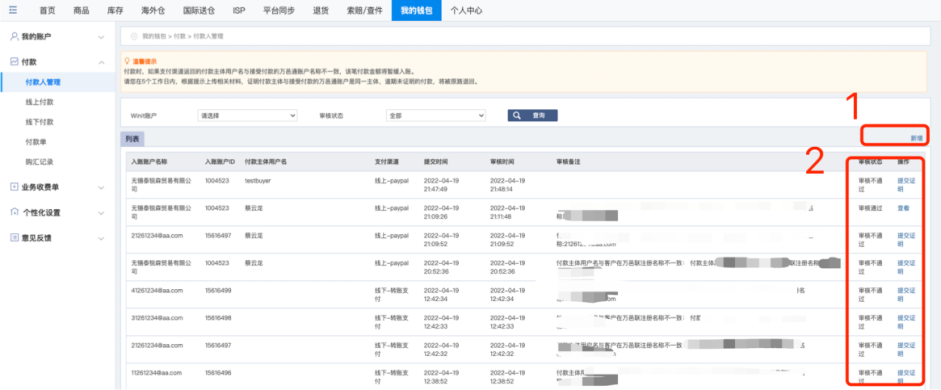The height and width of the screenshot is (390, 941).
Task: Click the 入账账户ID column header
Action: click(x=220, y=162)
